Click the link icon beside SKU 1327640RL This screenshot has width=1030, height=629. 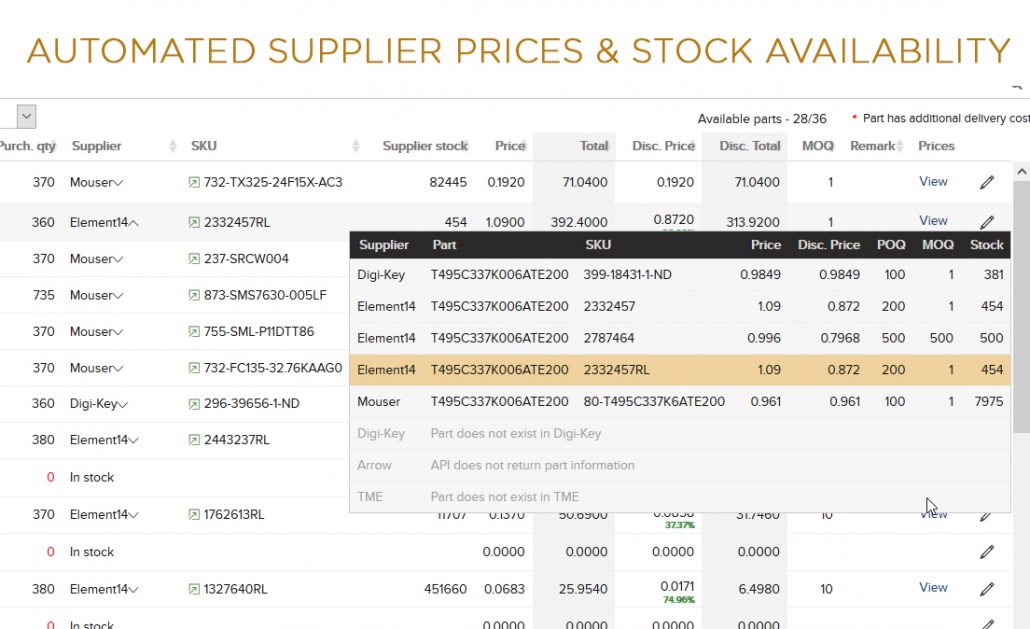point(193,589)
